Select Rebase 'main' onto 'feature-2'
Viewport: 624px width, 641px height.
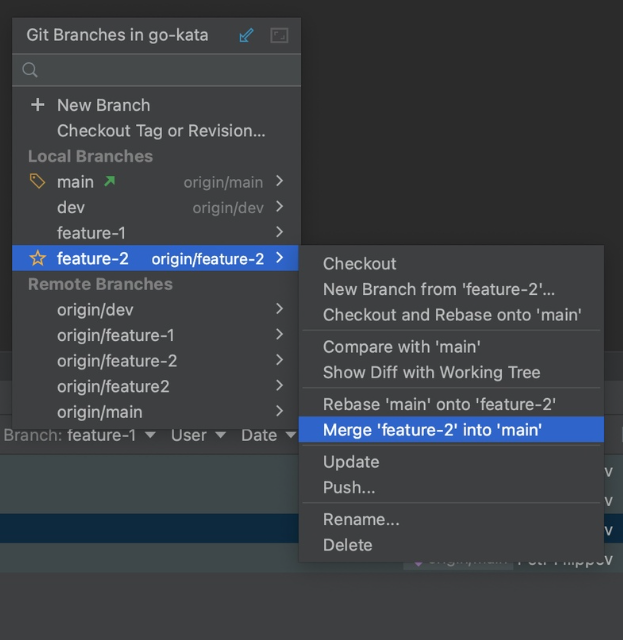pyautogui.click(x=439, y=404)
